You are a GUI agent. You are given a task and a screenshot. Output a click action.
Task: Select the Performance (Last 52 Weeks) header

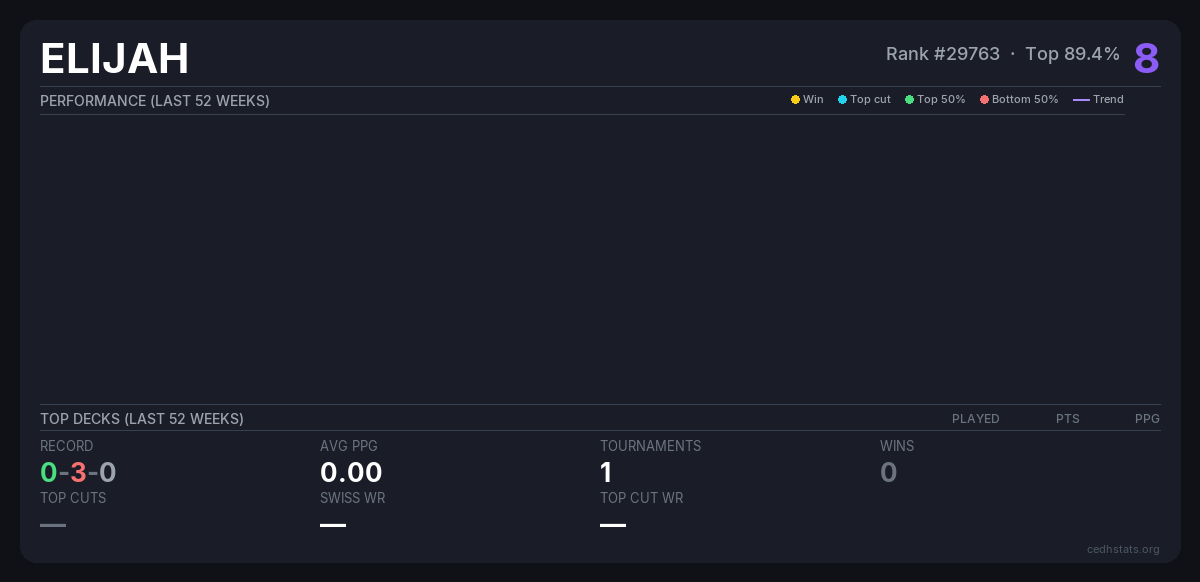155,101
